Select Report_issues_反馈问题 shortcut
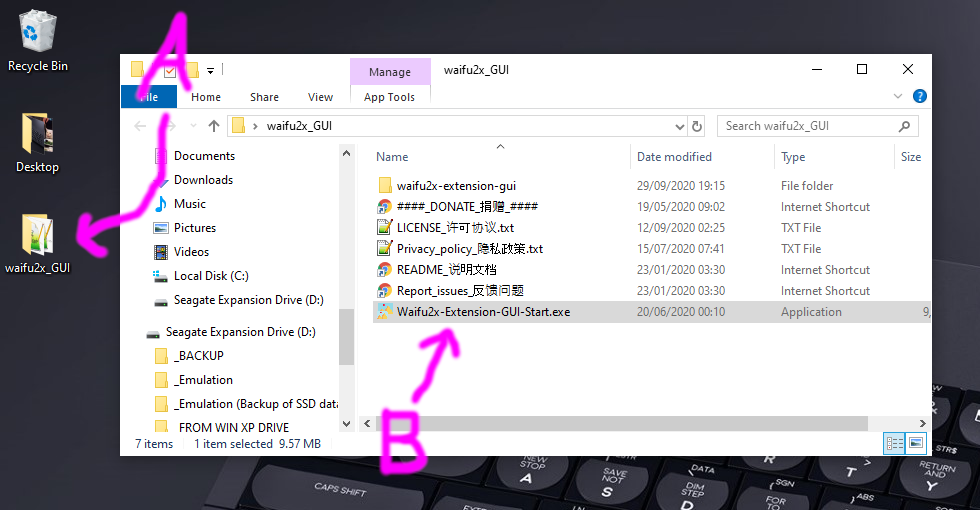 (460, 291)
